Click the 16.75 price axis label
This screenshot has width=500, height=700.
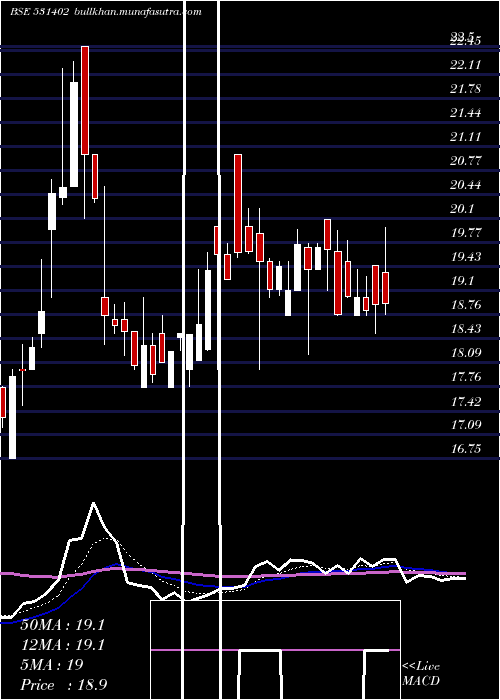point(466,449)
